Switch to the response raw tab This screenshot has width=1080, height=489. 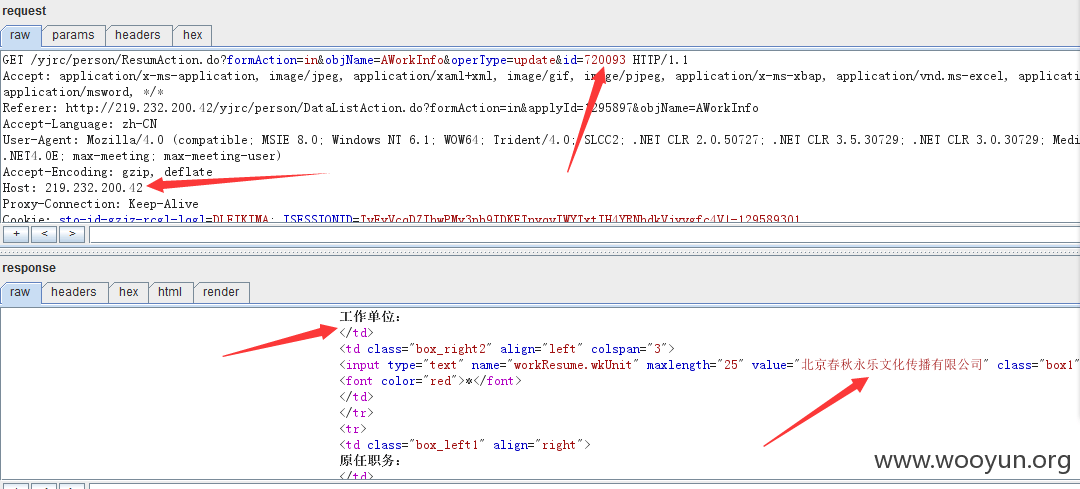pos(21,292)
